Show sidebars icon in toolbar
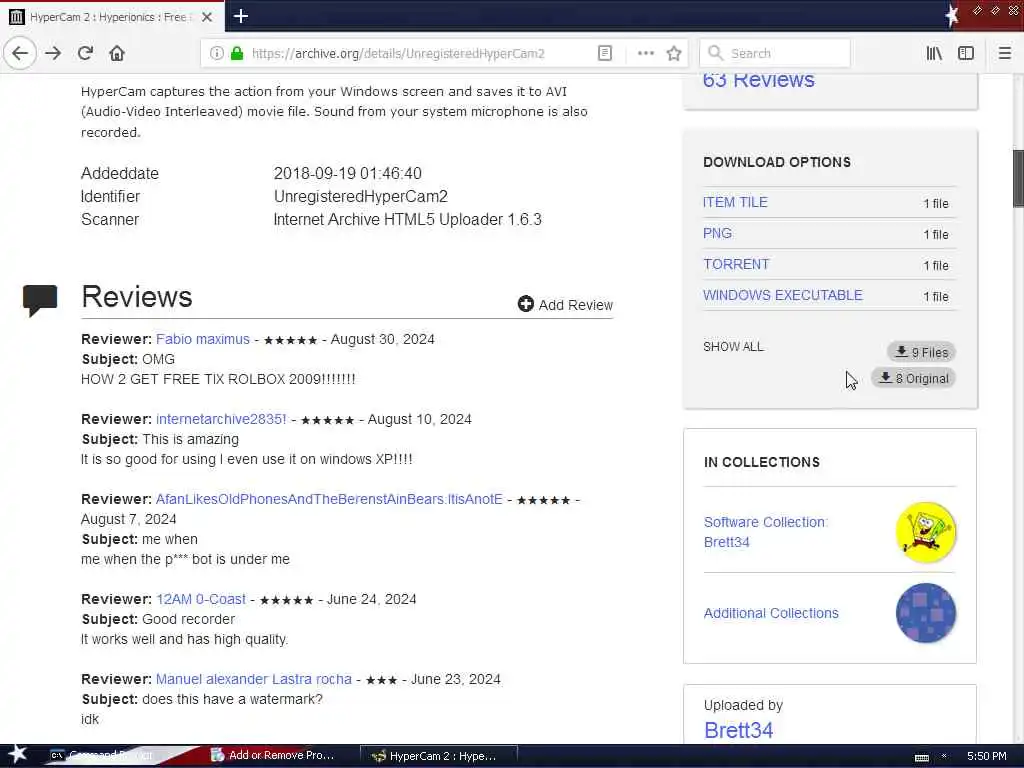Viewport: 1024px width, 768px height. click(965, 54)
